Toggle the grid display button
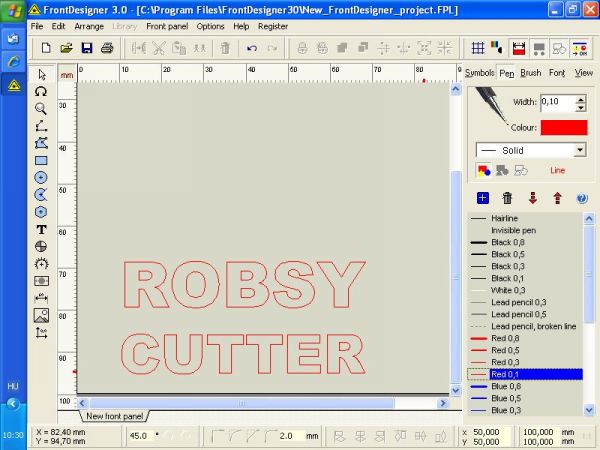 (478, 48)
